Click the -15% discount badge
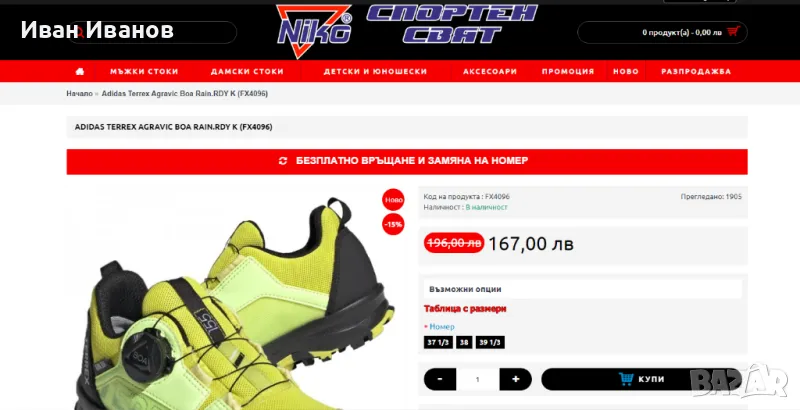The width and height of the screenshot is (800, 410). [393, 224]
